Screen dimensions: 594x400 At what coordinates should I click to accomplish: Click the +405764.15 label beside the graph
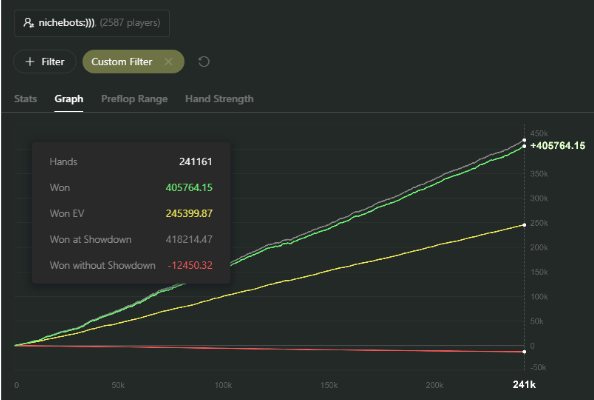coord(558,145)
